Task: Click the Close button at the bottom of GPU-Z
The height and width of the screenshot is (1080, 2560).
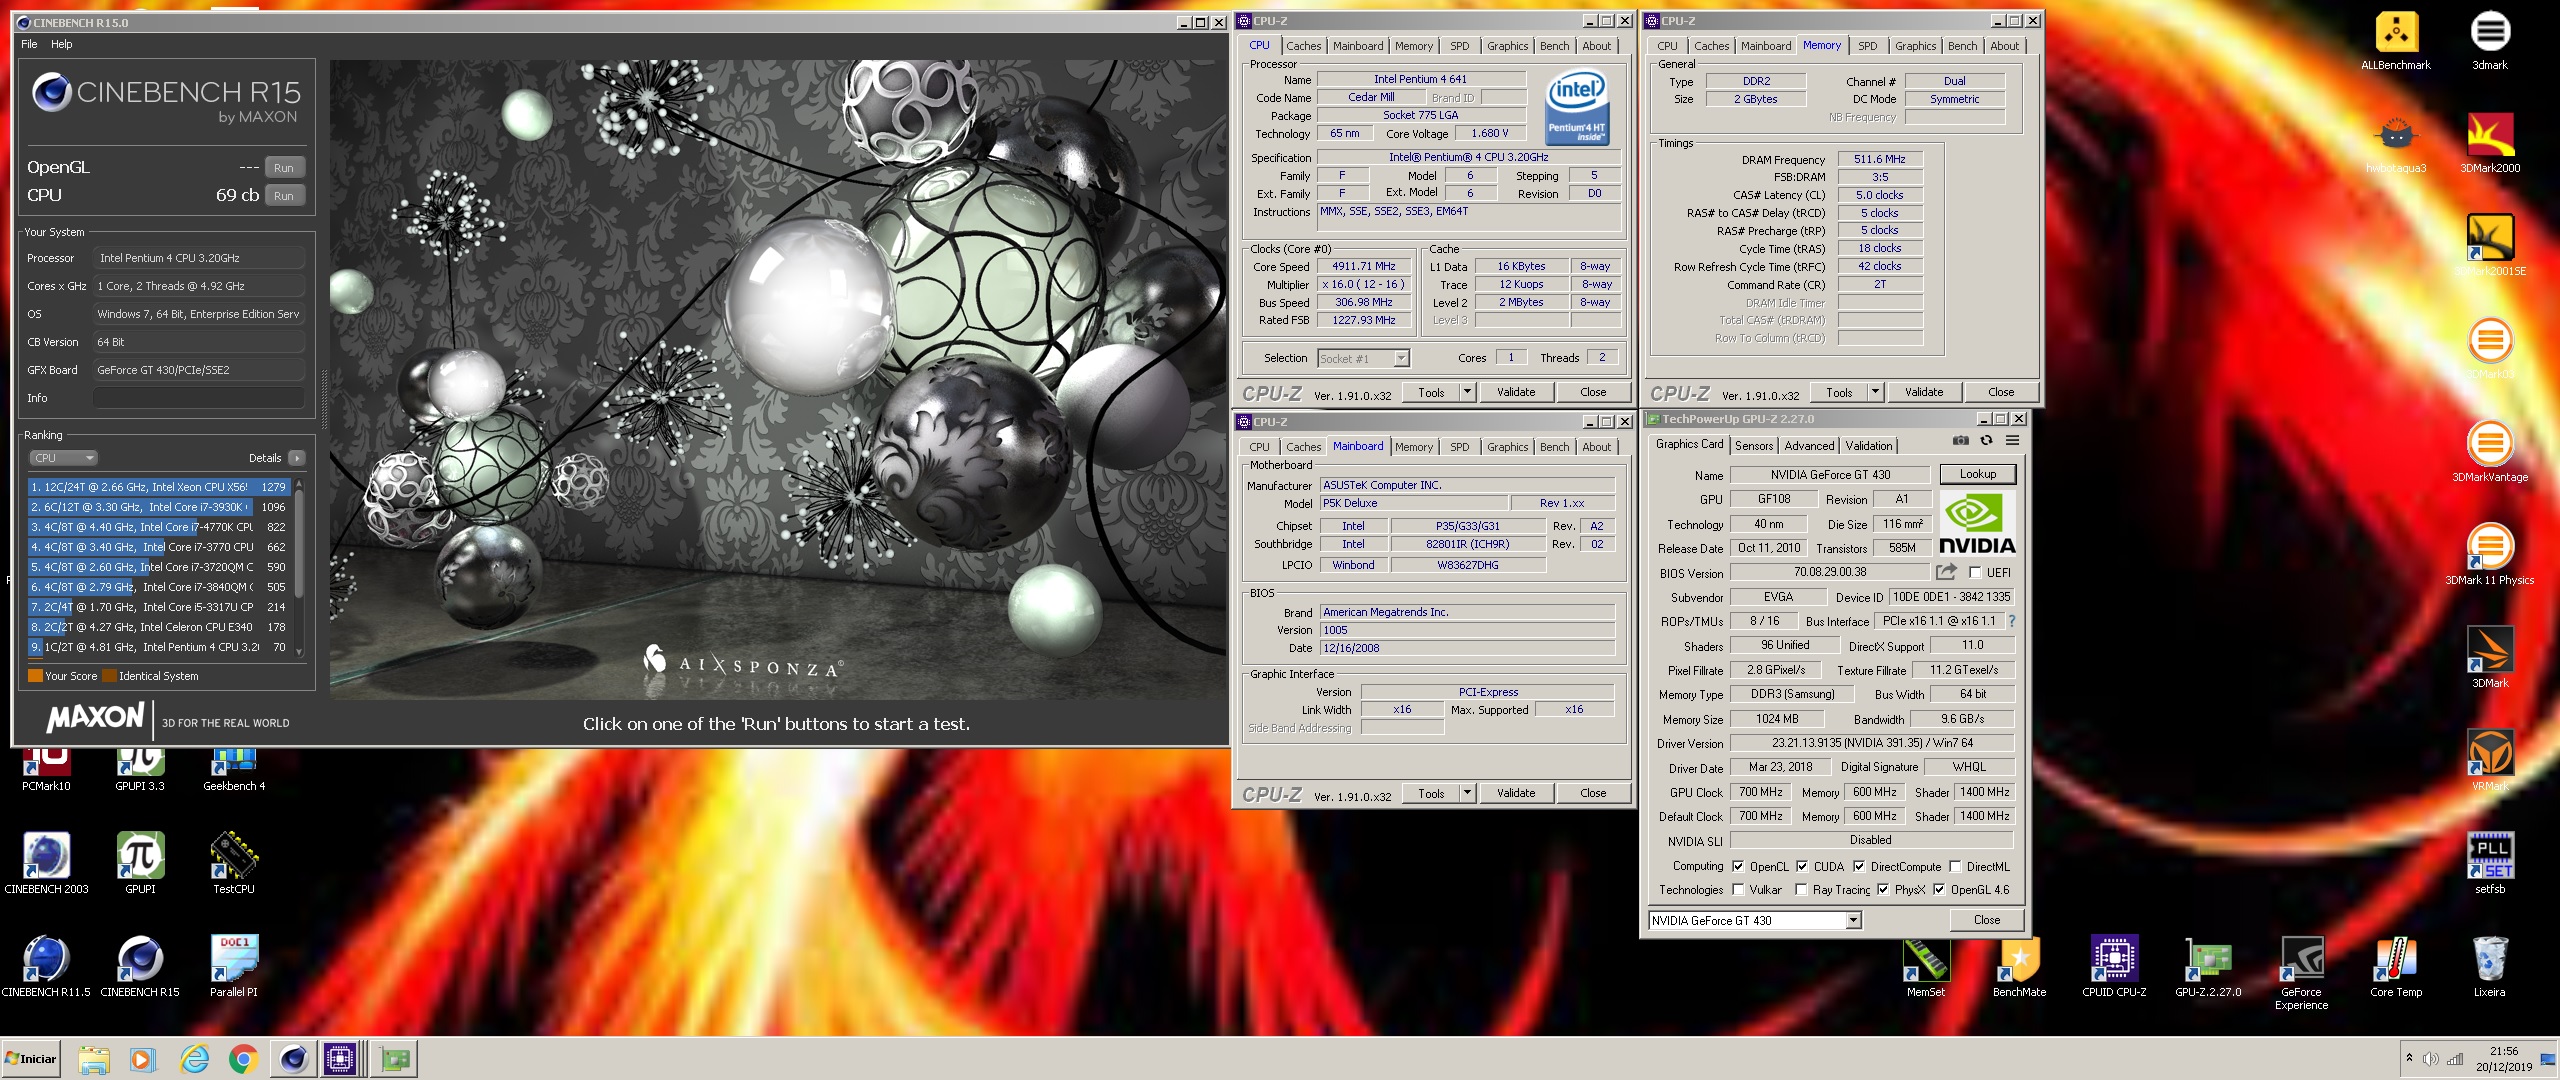Action: [x=1986, y=920]
